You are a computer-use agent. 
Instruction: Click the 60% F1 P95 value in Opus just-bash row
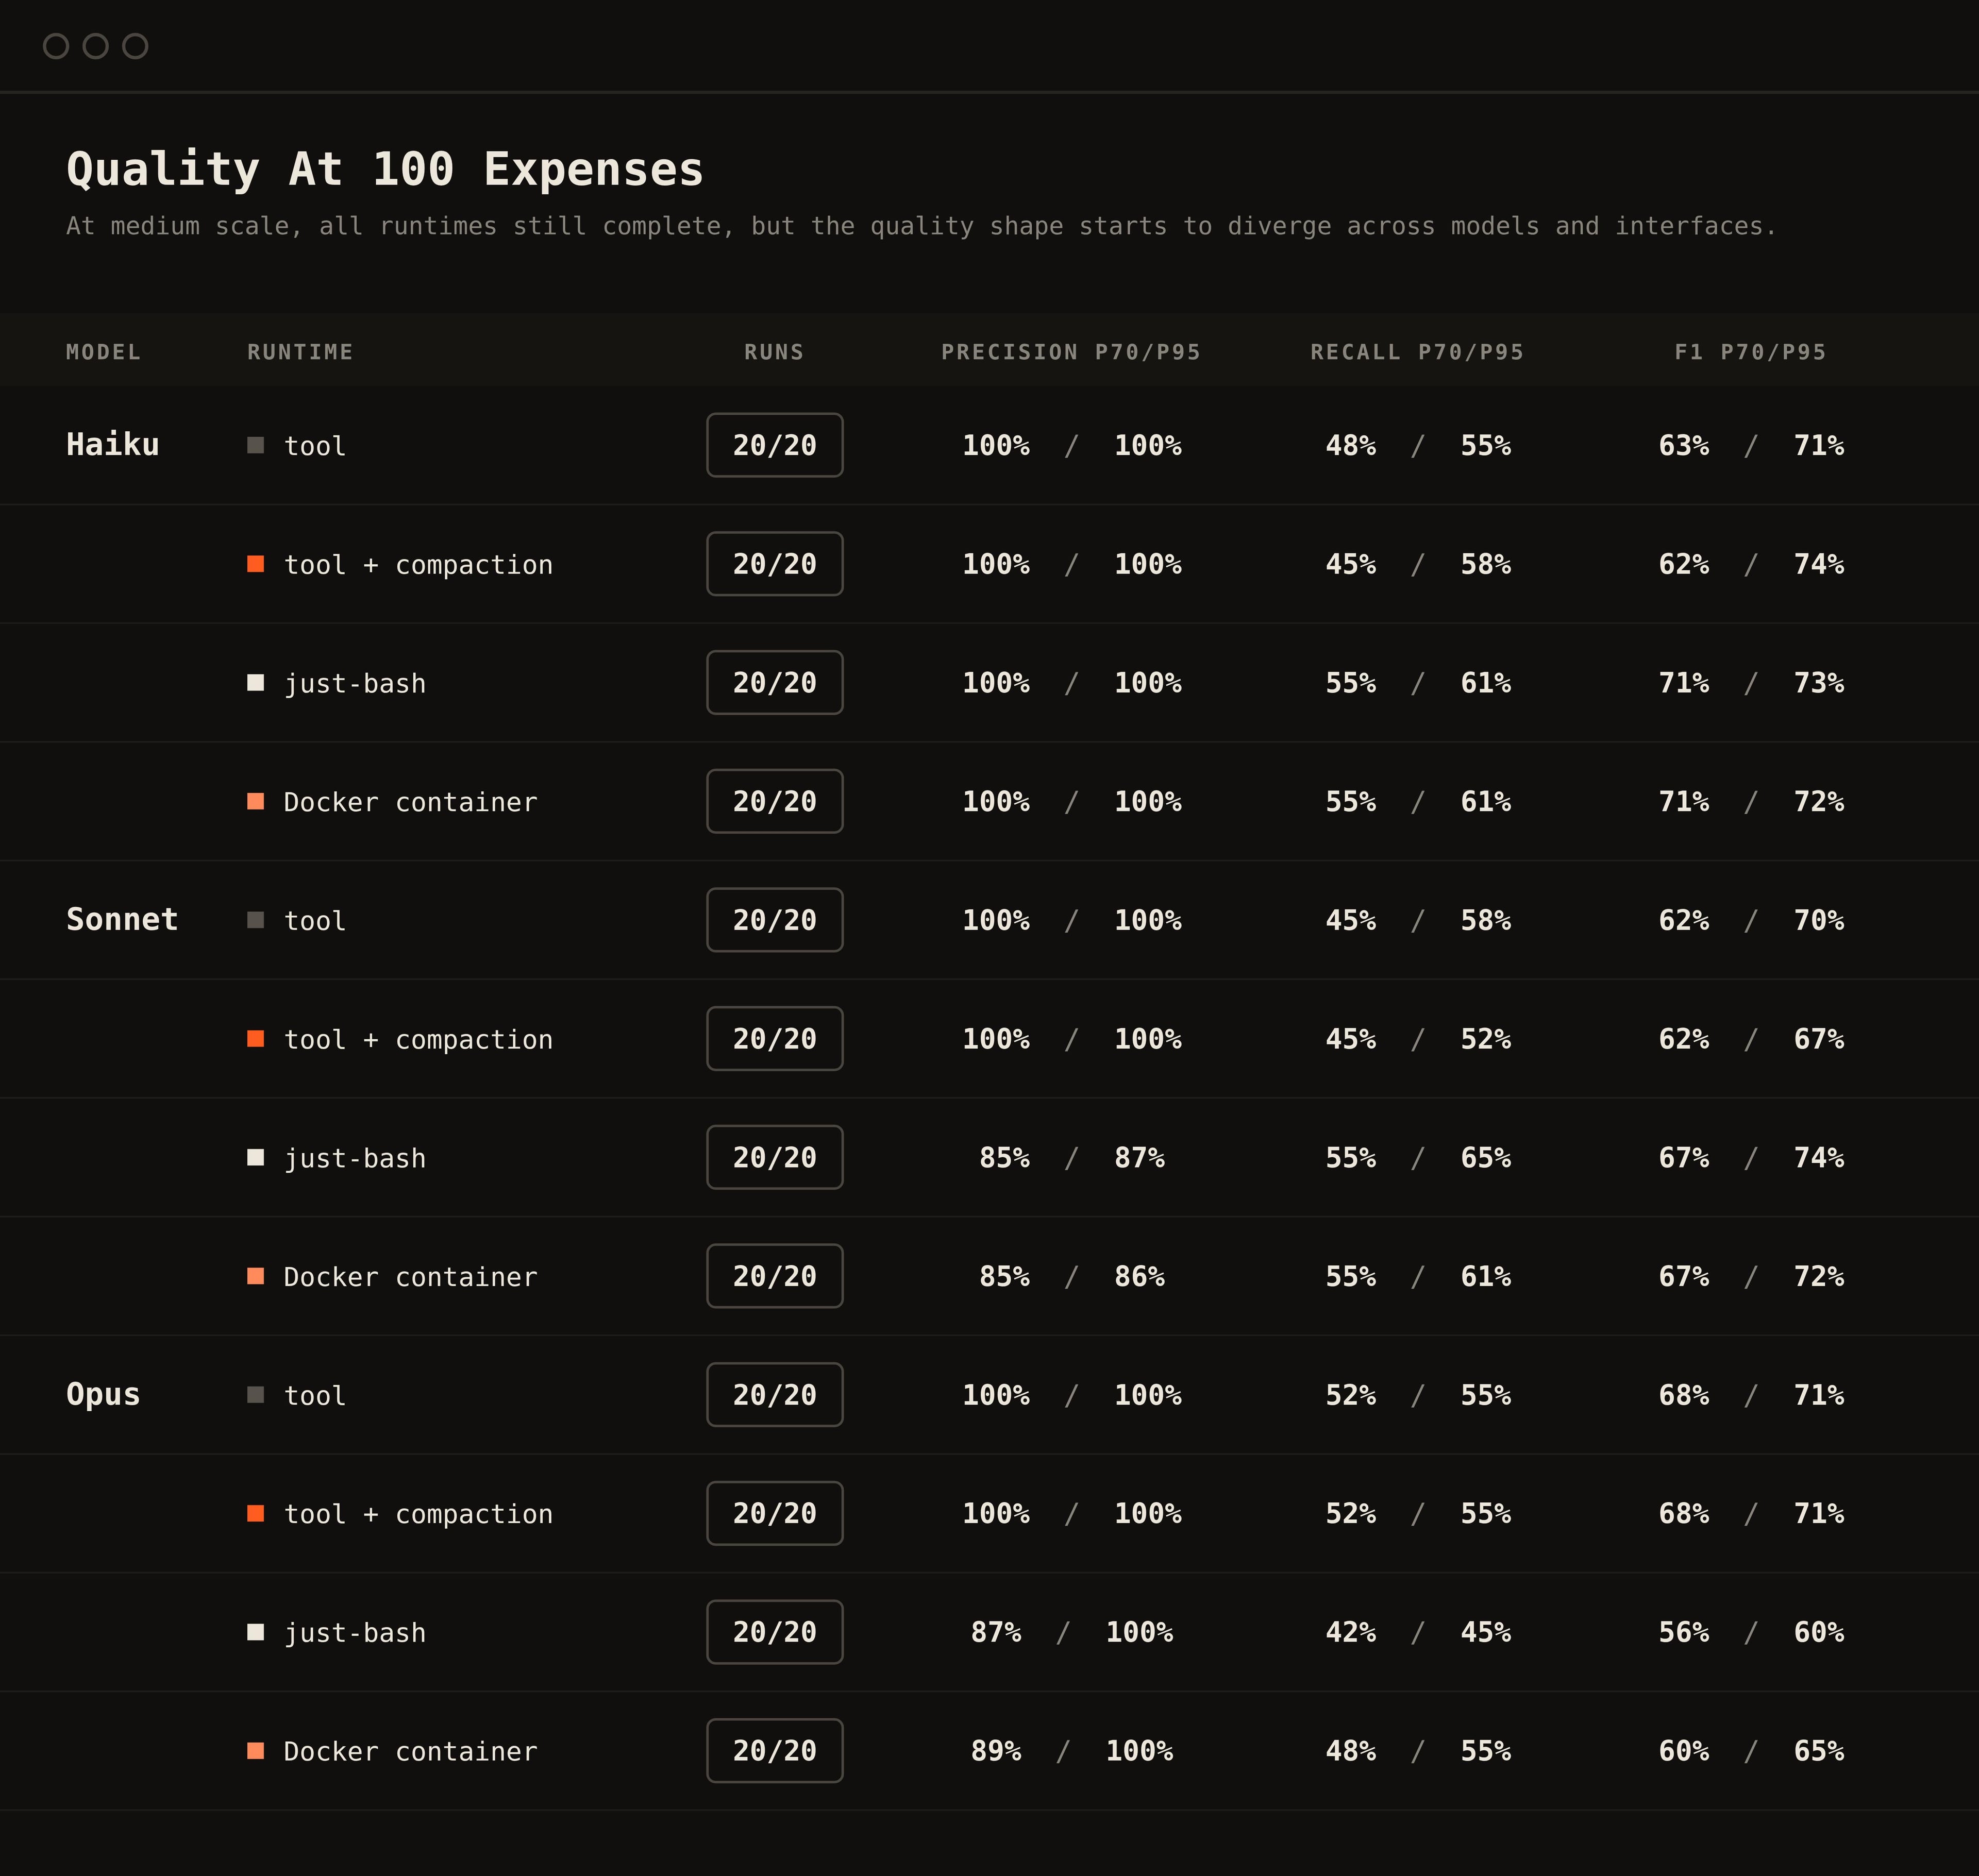(1819, 1633)
